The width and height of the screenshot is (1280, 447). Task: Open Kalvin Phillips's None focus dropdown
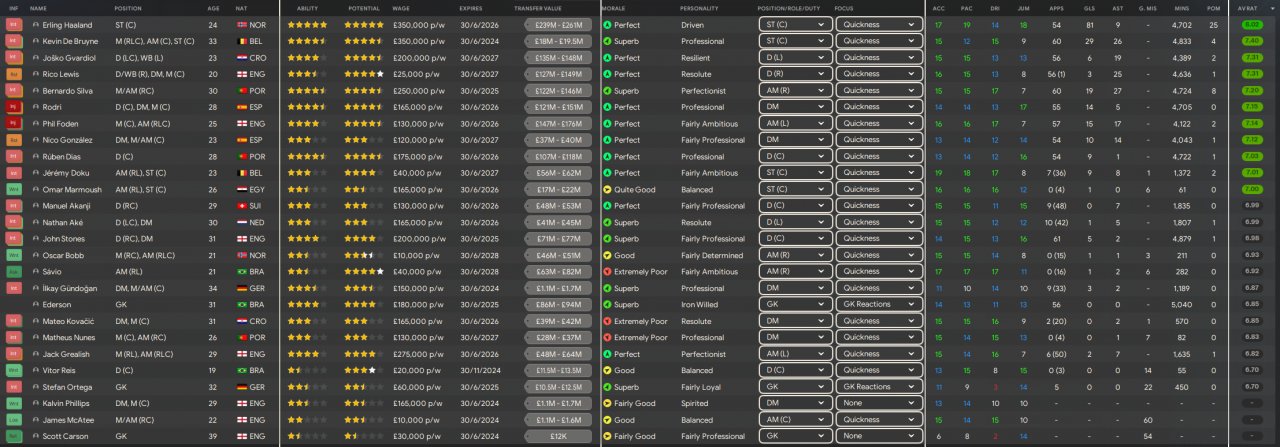point(879,404)
